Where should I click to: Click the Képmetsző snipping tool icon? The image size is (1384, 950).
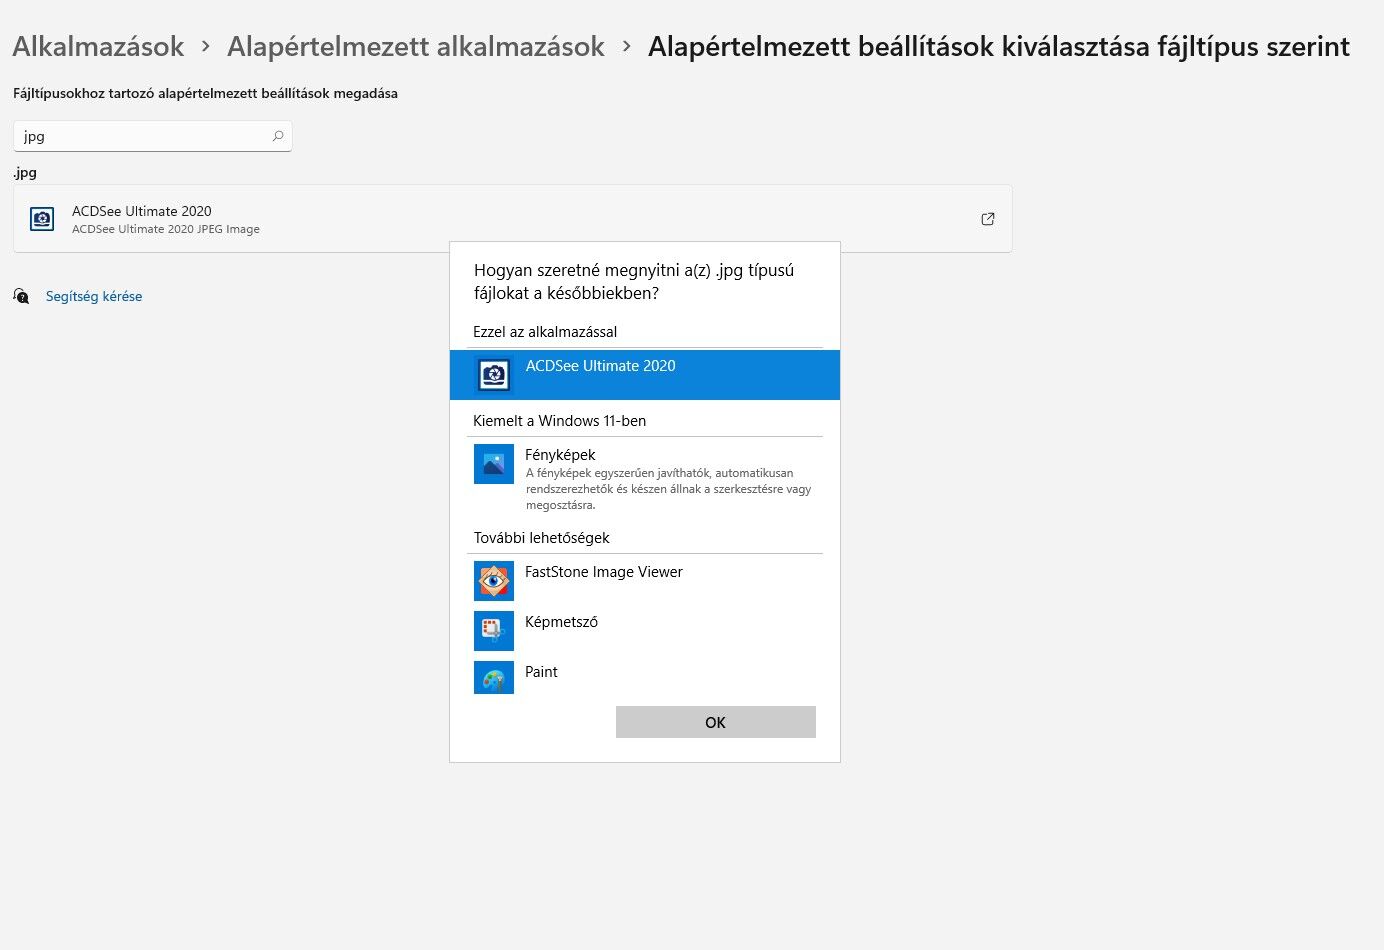click(x=494, y=631)
